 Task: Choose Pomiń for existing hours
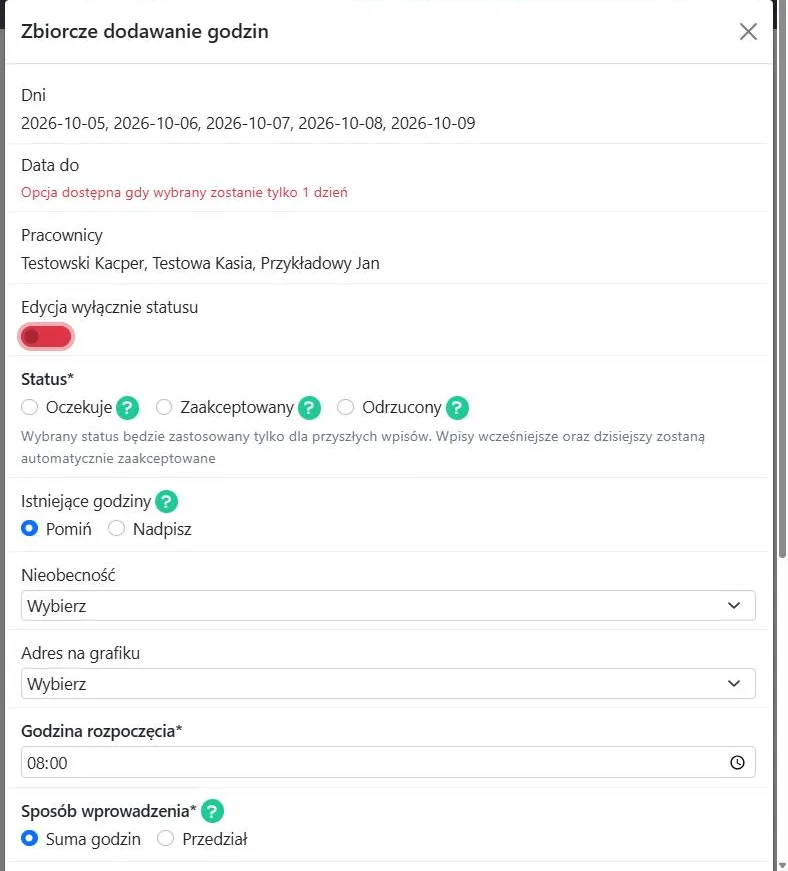tap(29, 528)
